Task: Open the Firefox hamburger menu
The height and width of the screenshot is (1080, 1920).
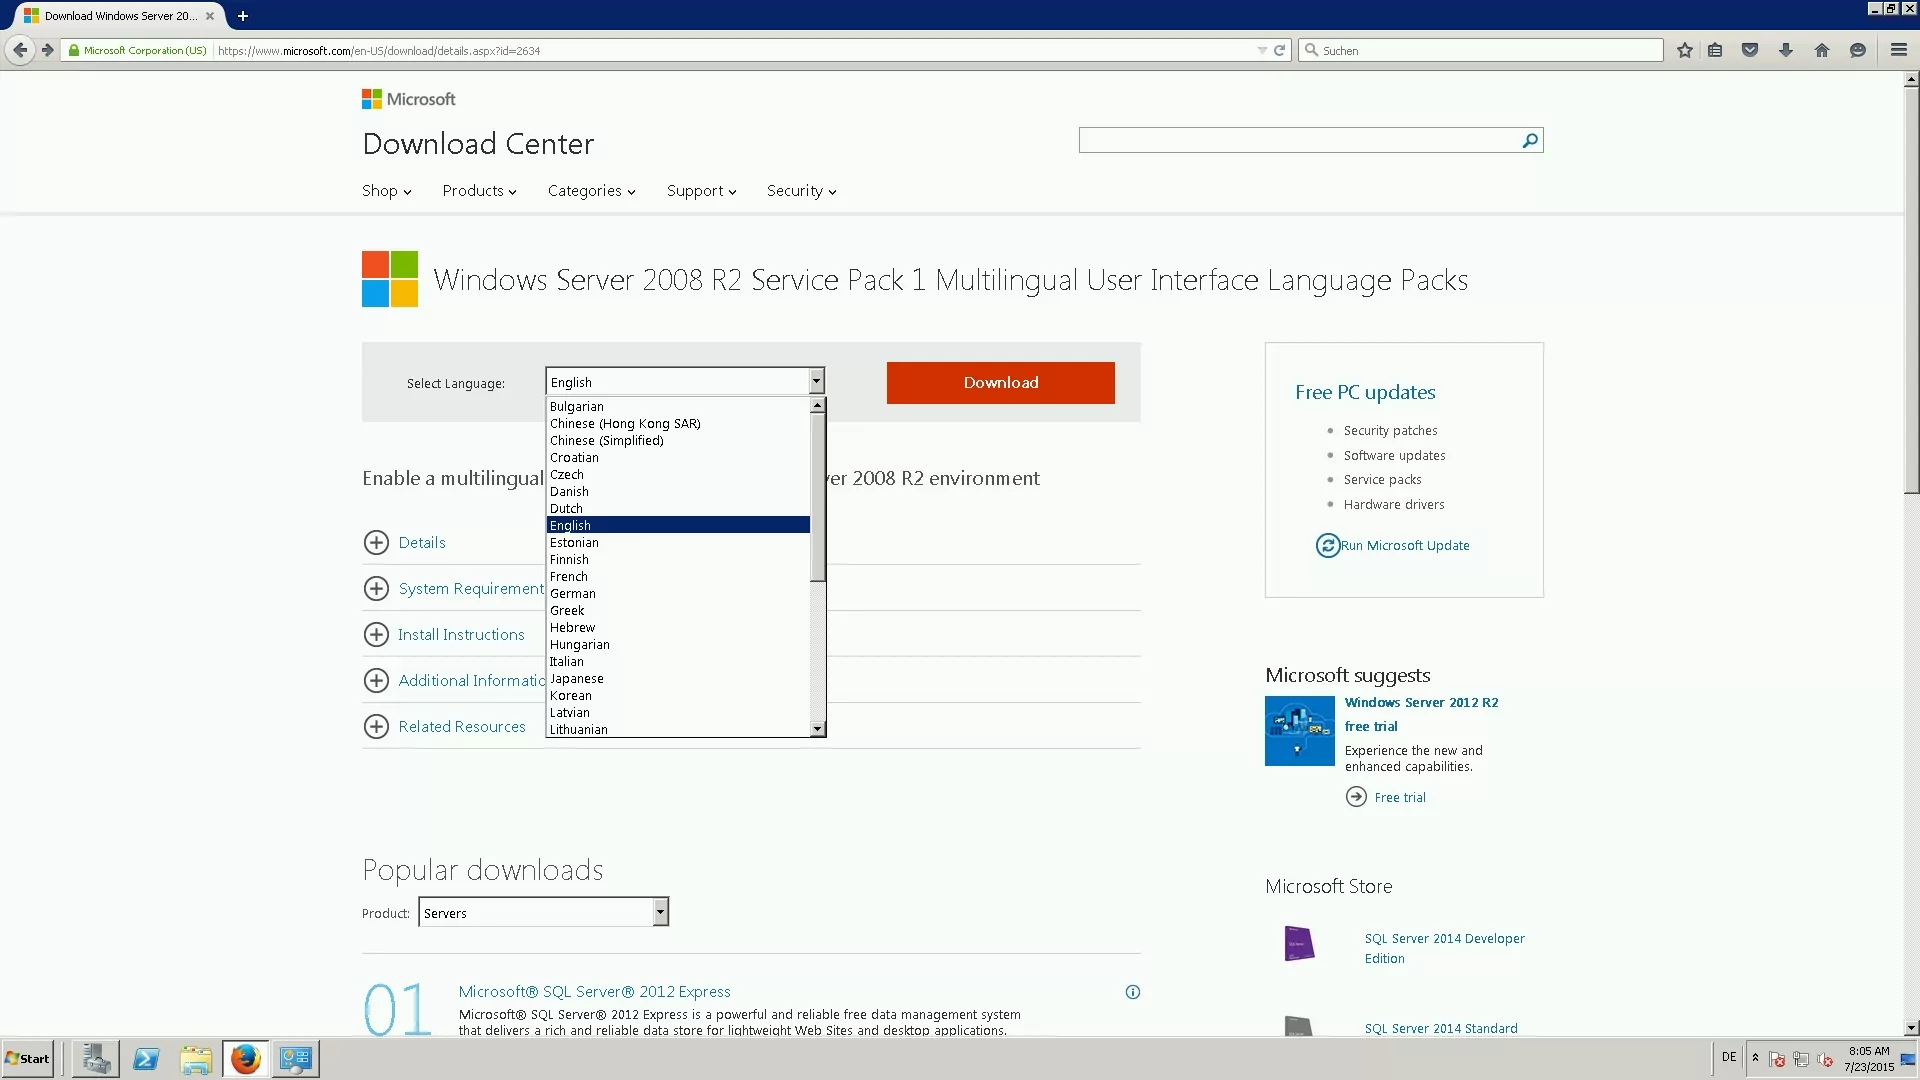Action: coord(1898,50)
